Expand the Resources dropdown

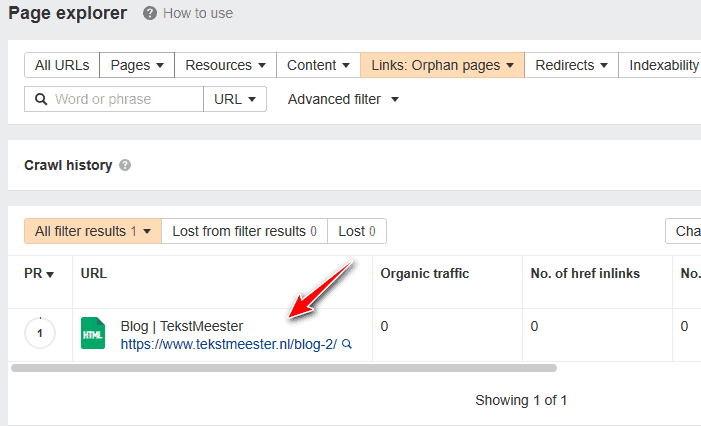[225, 65]
